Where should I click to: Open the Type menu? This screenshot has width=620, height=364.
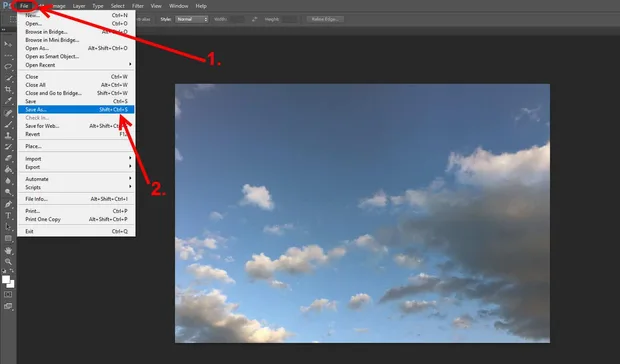[98, 6]
